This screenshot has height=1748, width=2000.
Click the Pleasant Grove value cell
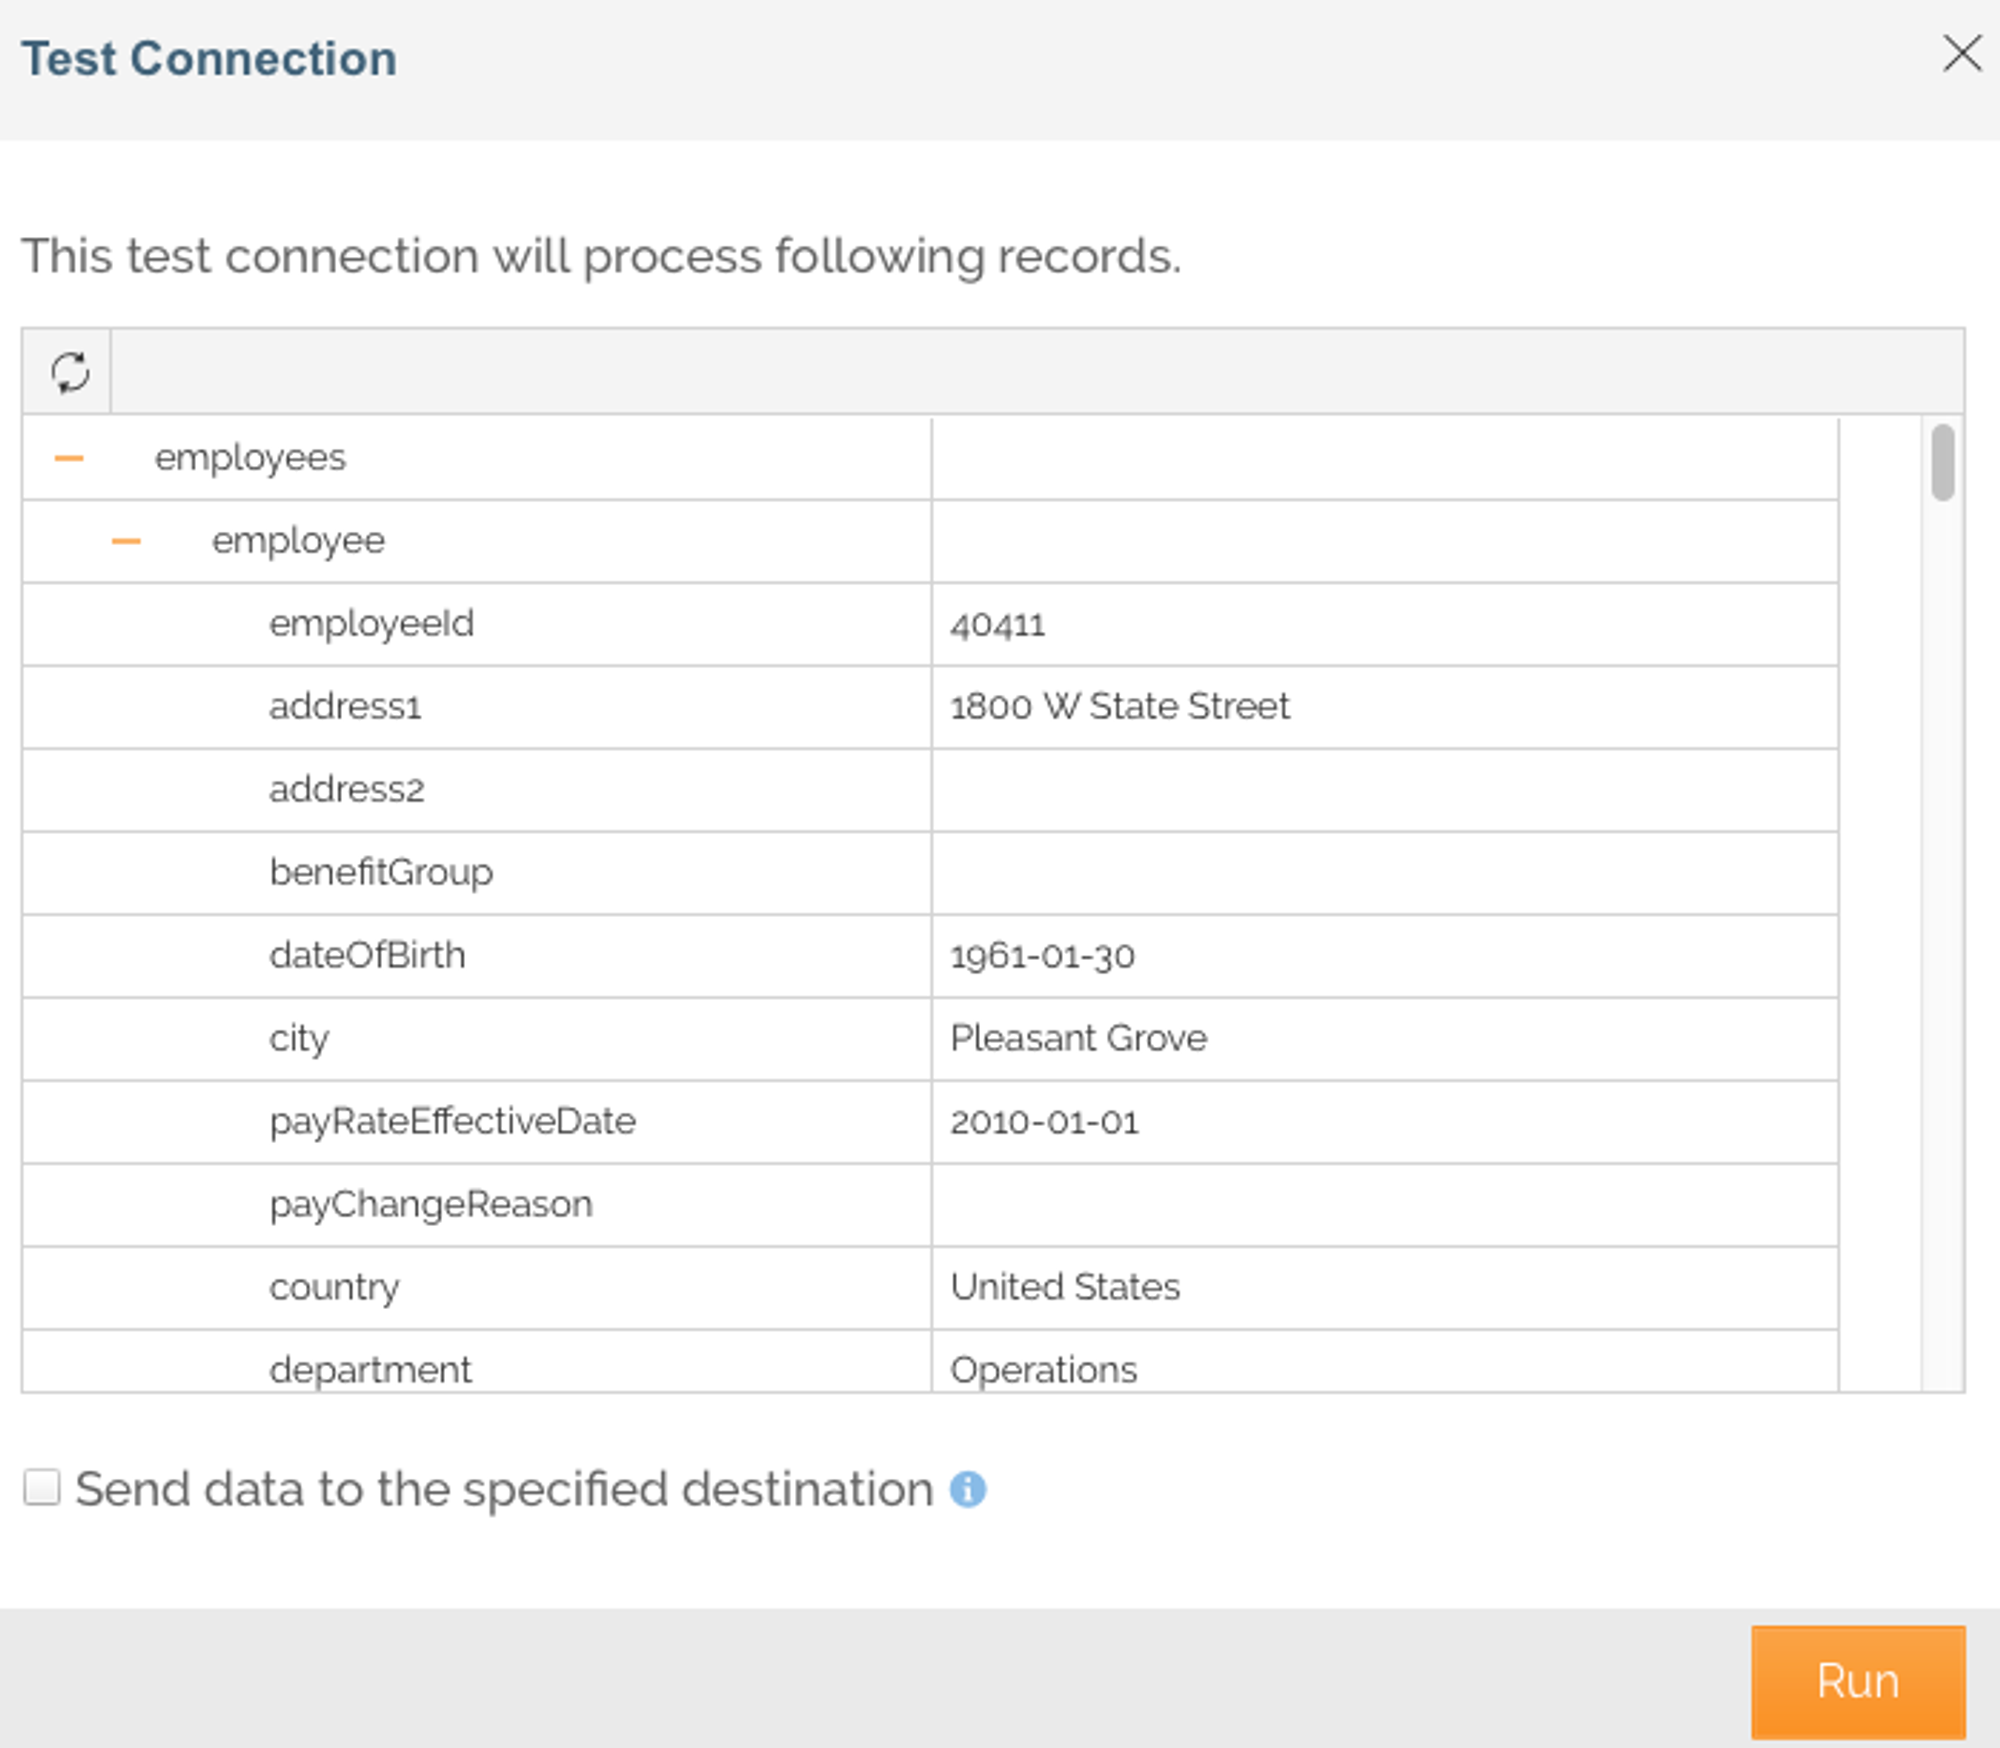pyautogui.click(x=1078, y=1039)
